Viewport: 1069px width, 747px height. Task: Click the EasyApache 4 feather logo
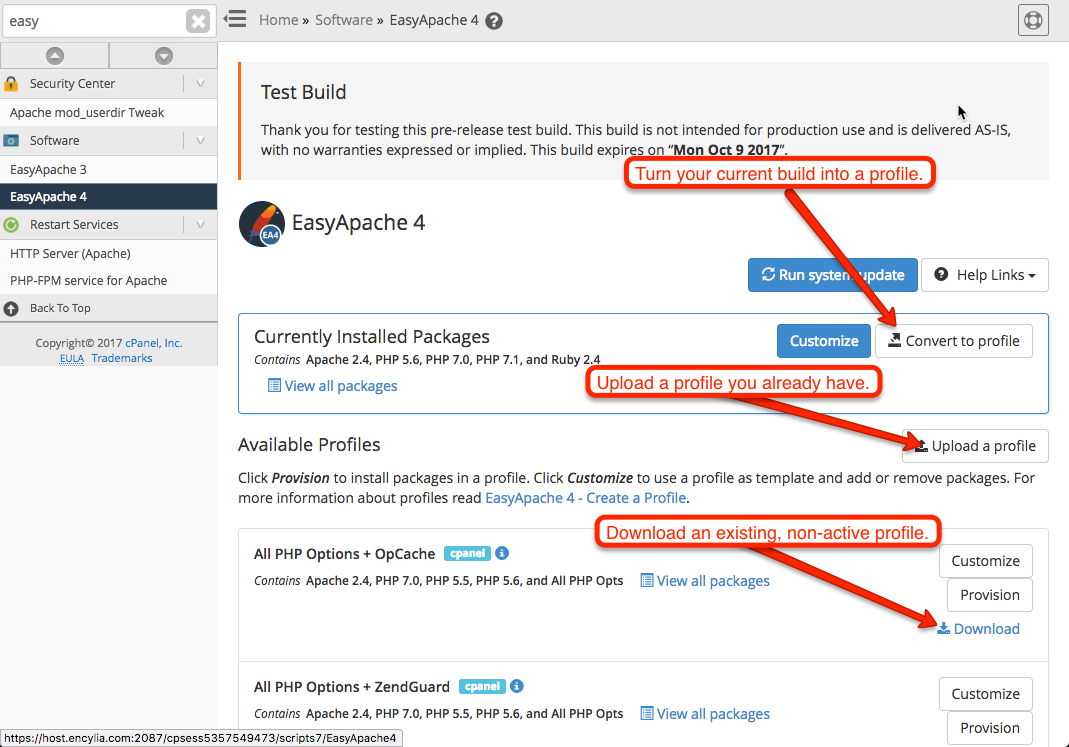point(262,224)
